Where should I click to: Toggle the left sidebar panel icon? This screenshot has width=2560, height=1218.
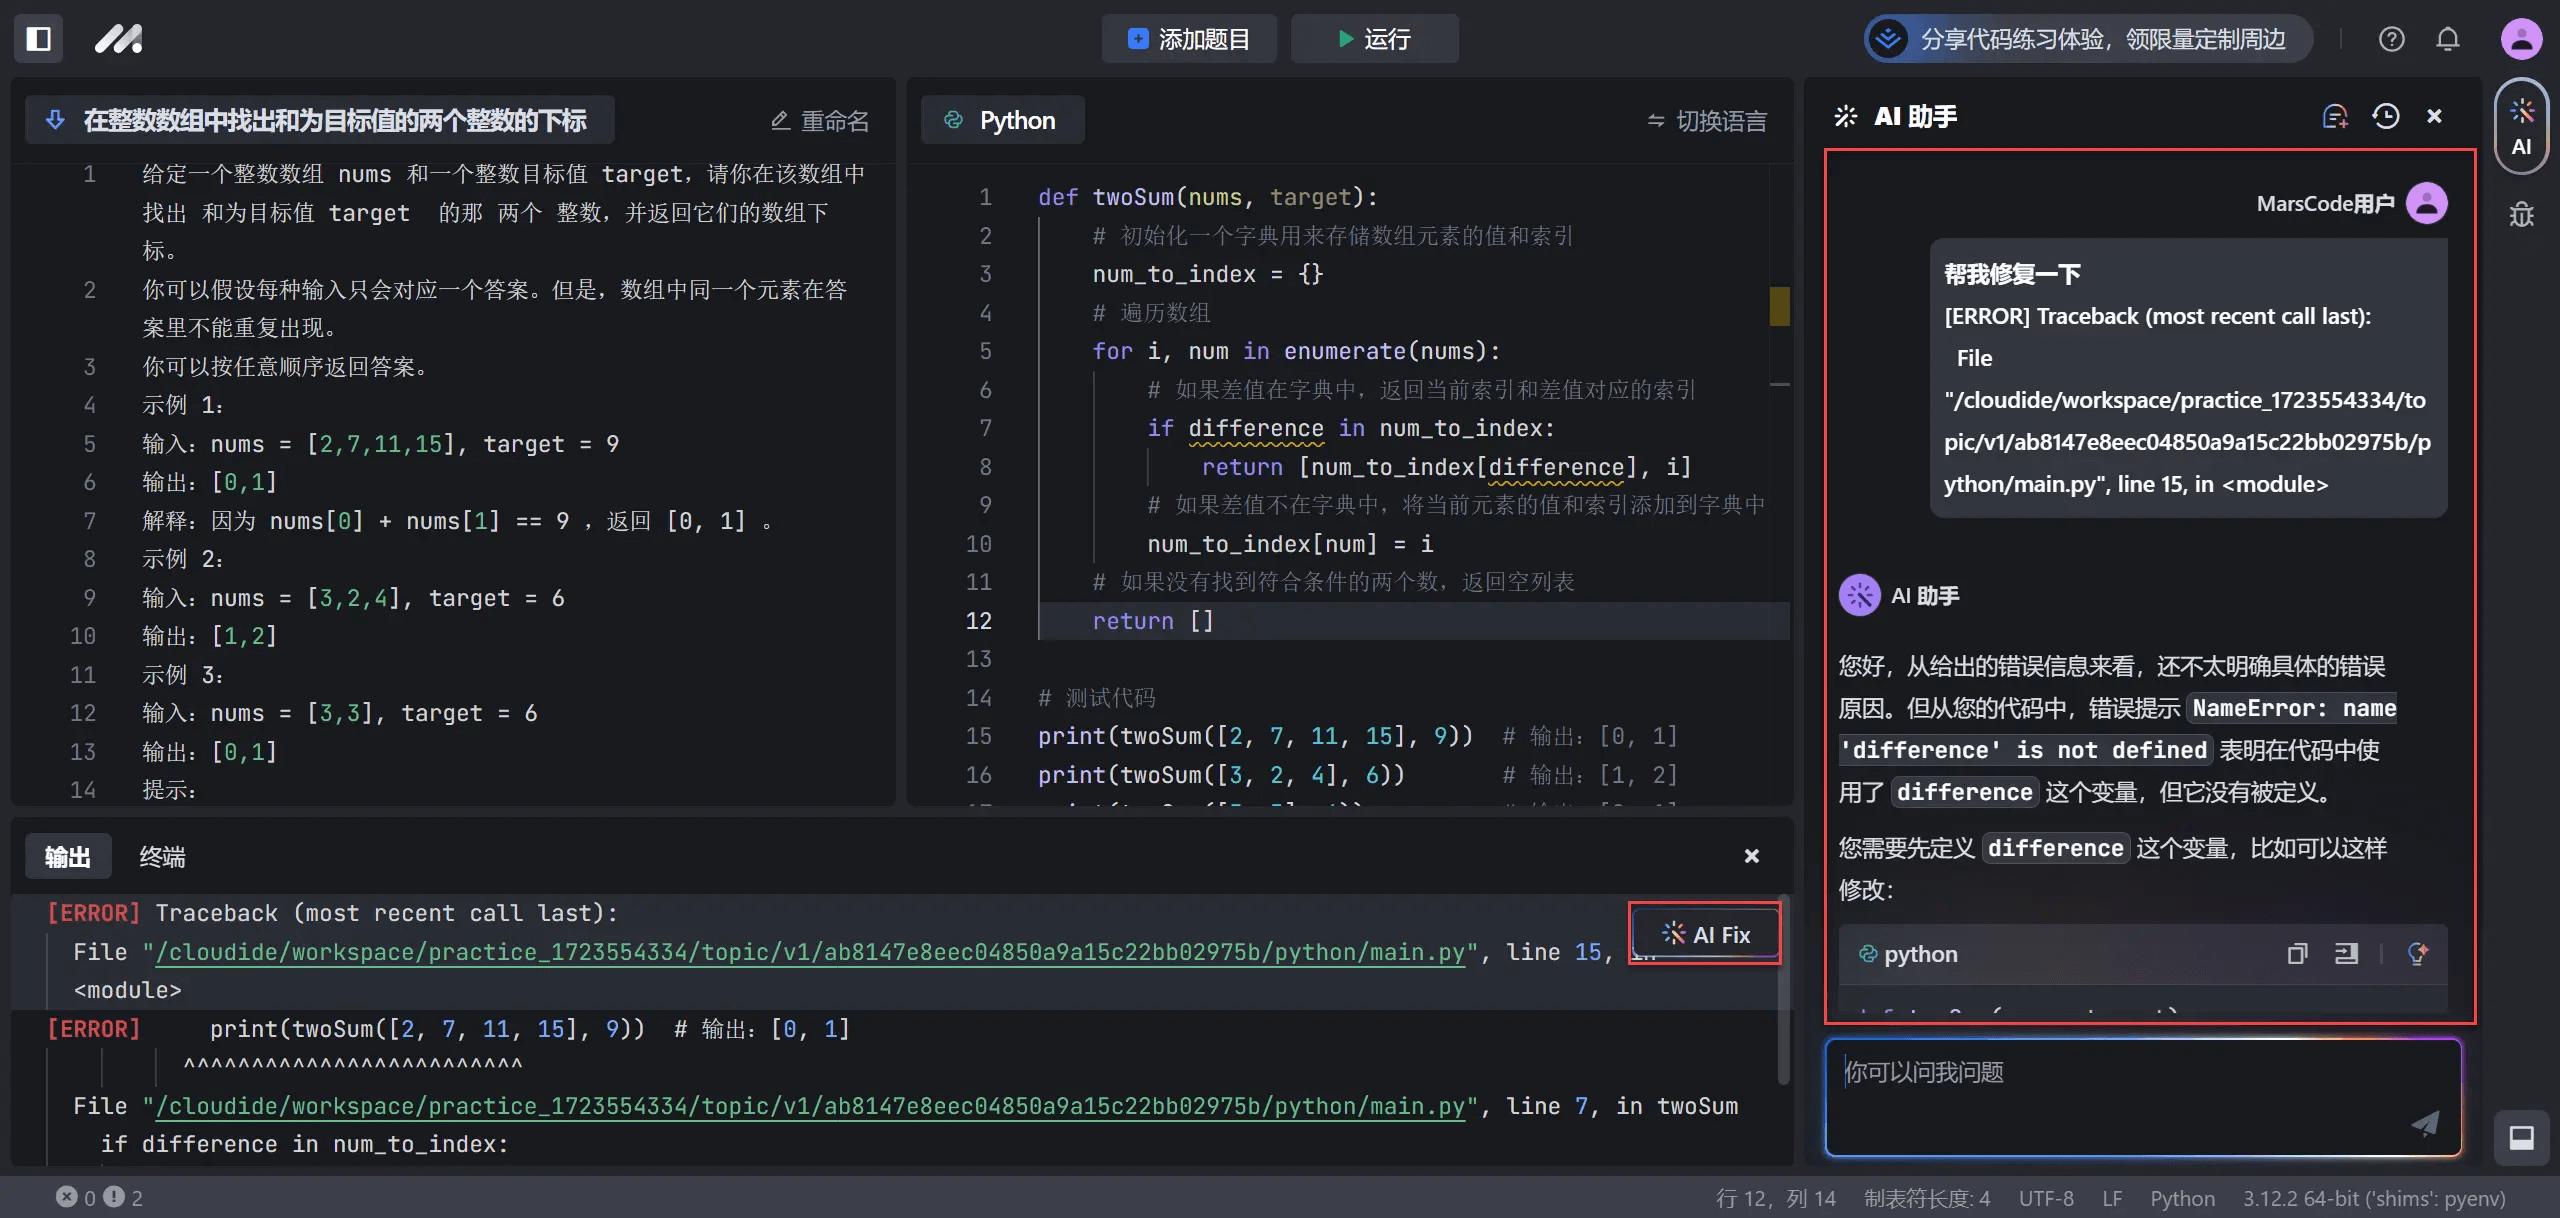(x=39, y=39)
